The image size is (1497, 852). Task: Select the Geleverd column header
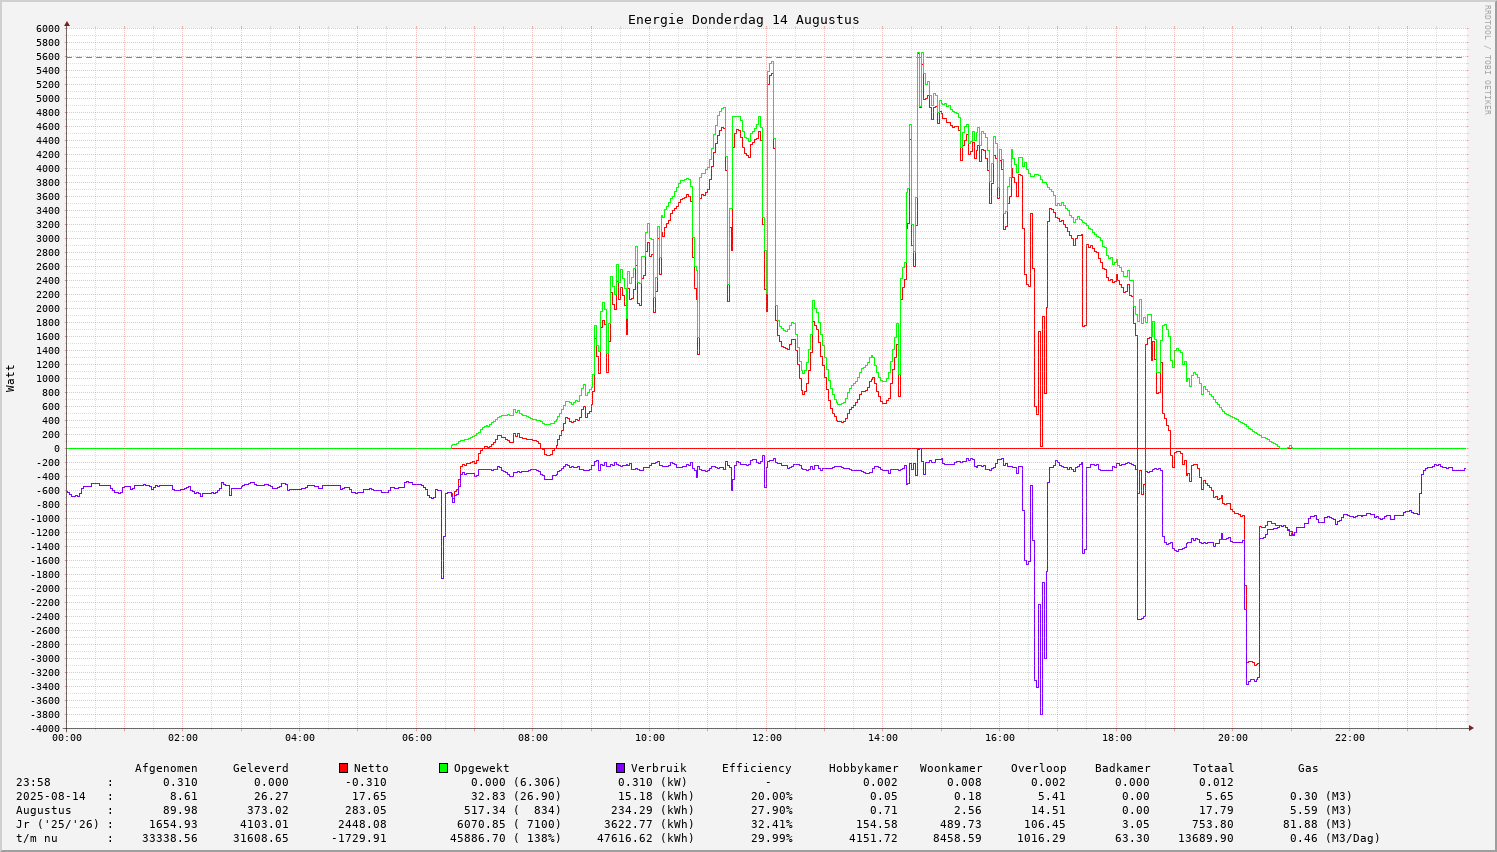pos(260,768)
